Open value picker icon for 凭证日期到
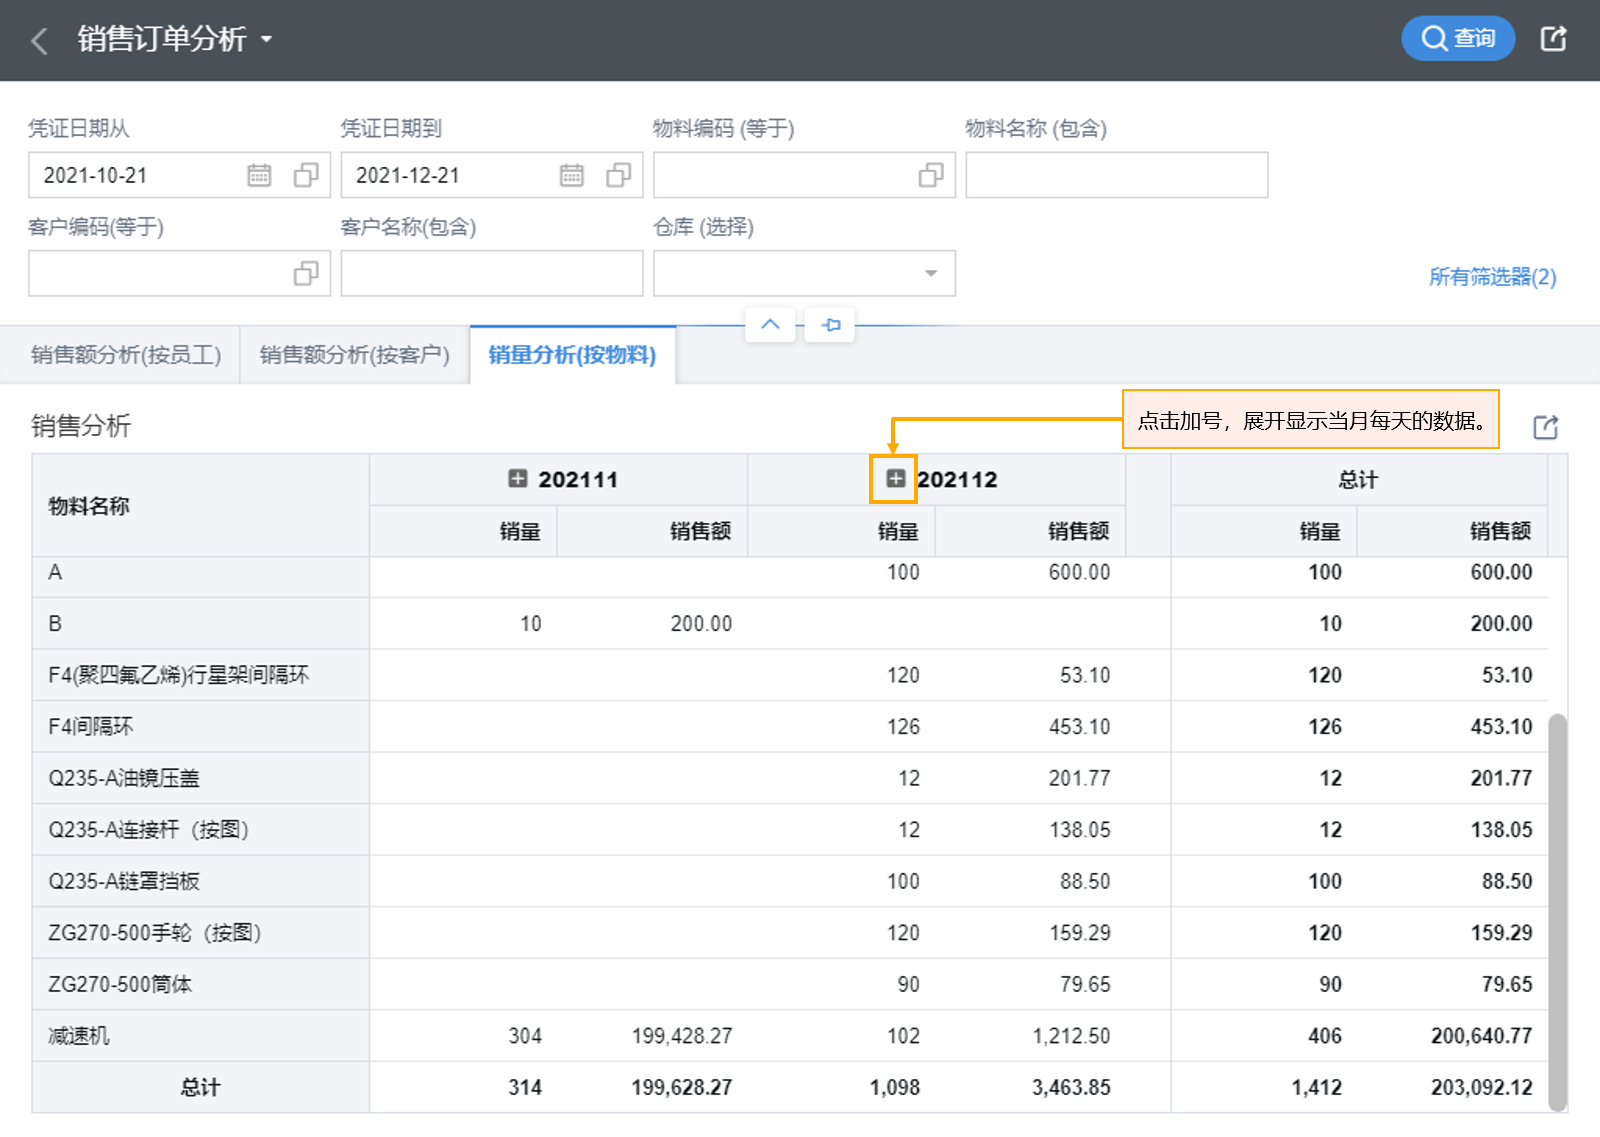1600x1137 pixels. pos(619,175)
